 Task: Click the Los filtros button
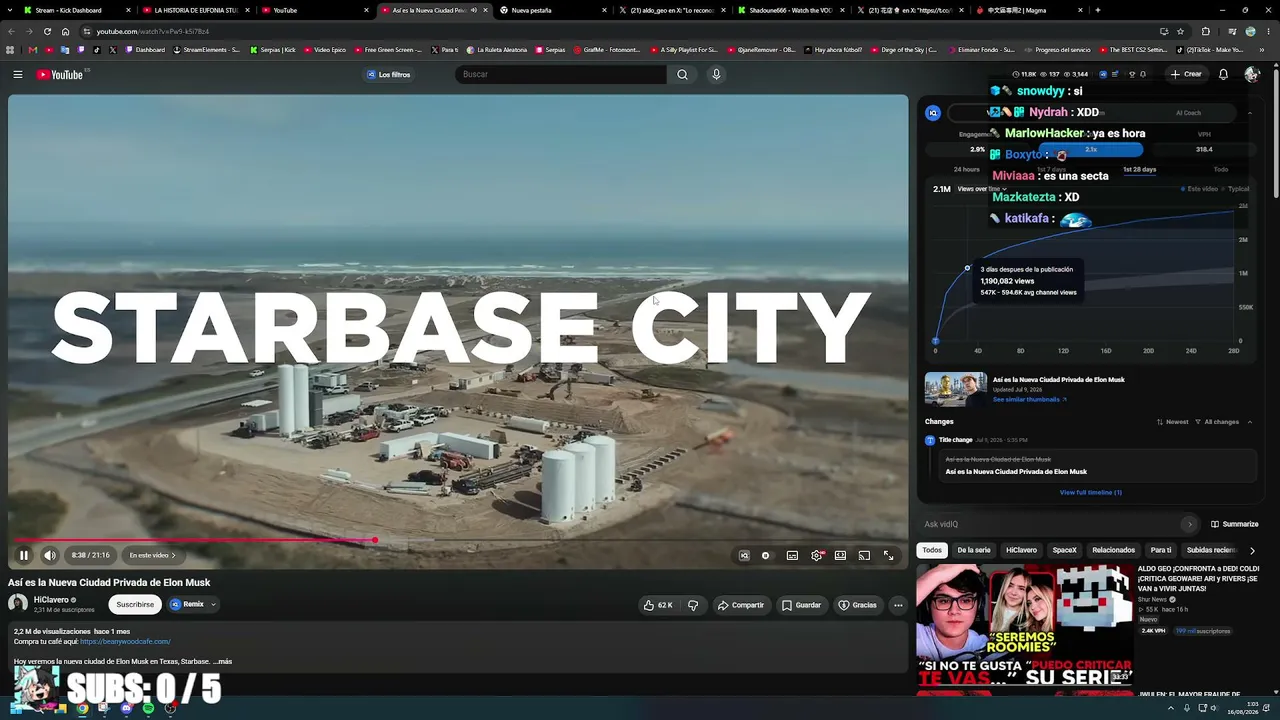pos(388,74)
